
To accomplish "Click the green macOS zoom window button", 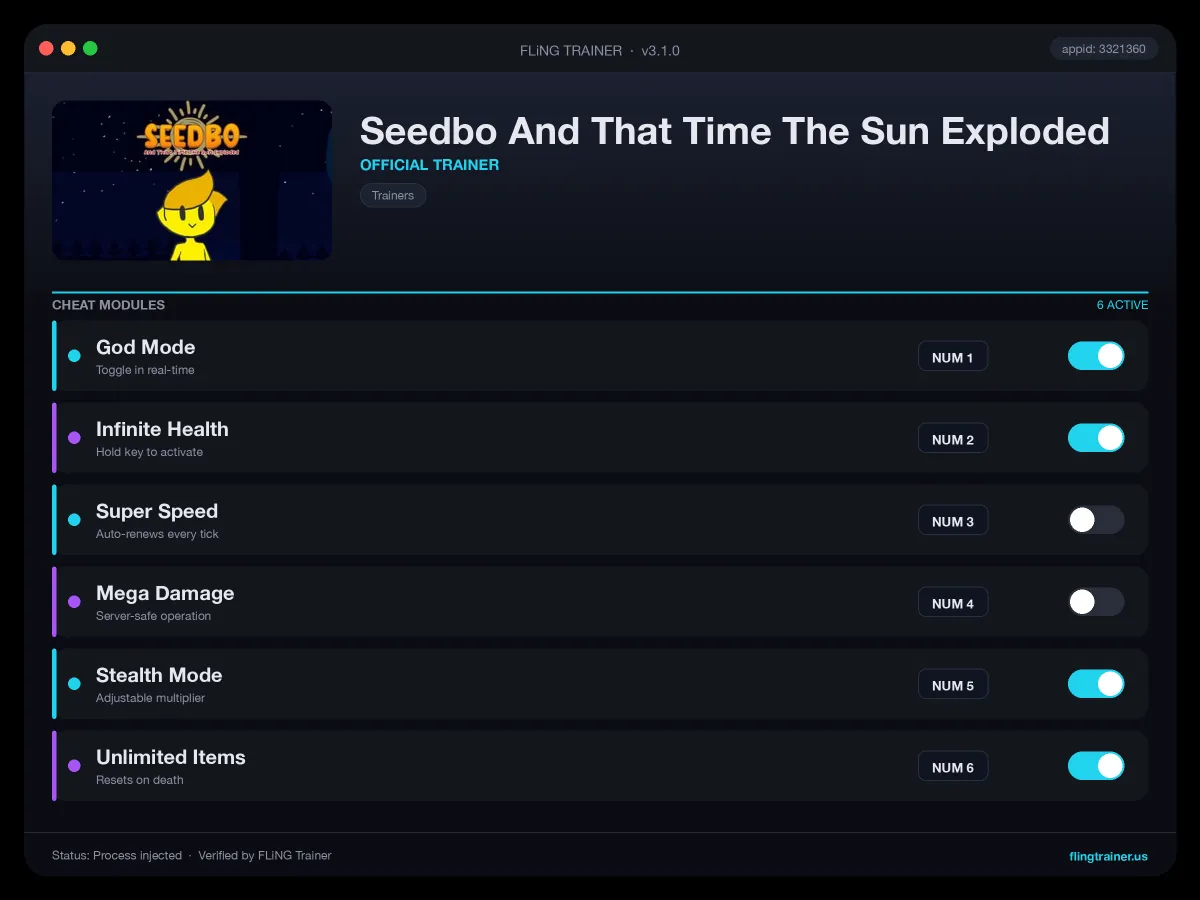I will [x=90, y=48].
